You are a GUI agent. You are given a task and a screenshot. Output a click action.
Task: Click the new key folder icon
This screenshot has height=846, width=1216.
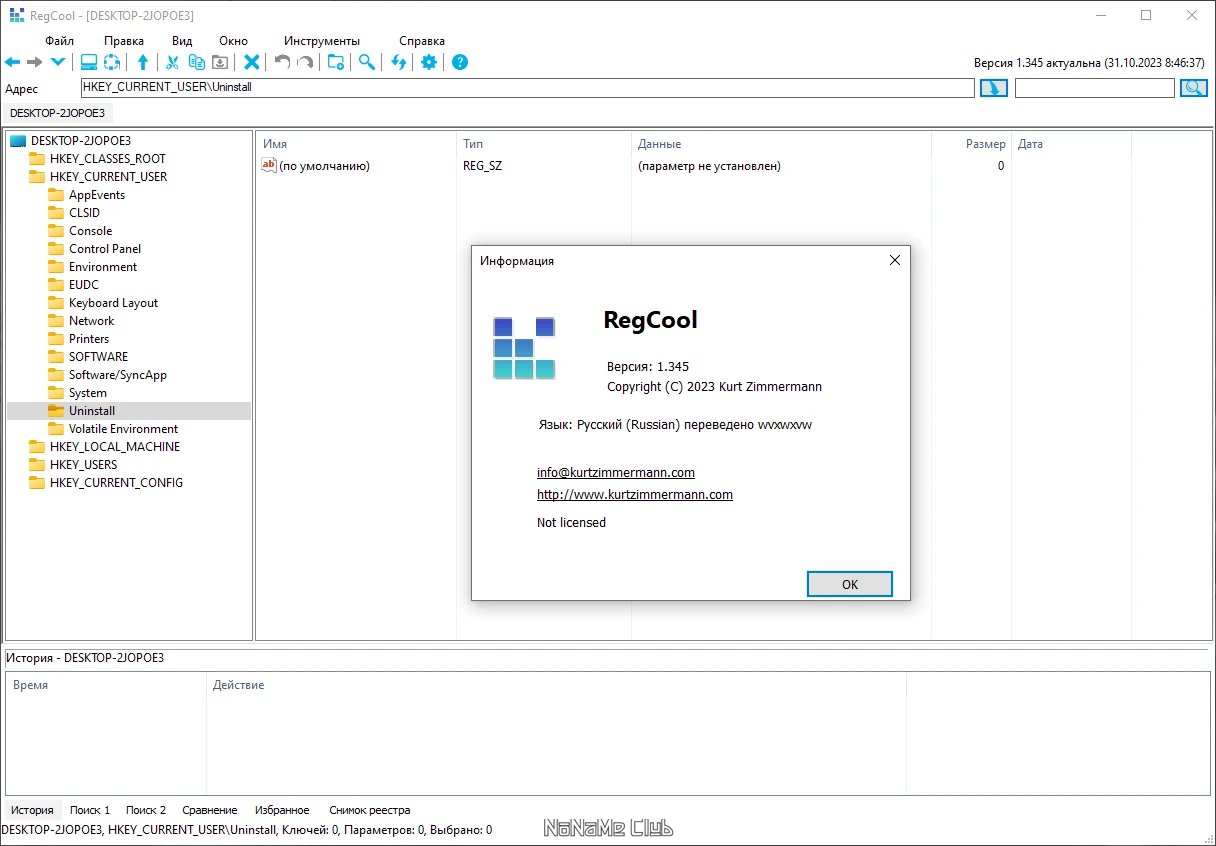tap(336, 62)
